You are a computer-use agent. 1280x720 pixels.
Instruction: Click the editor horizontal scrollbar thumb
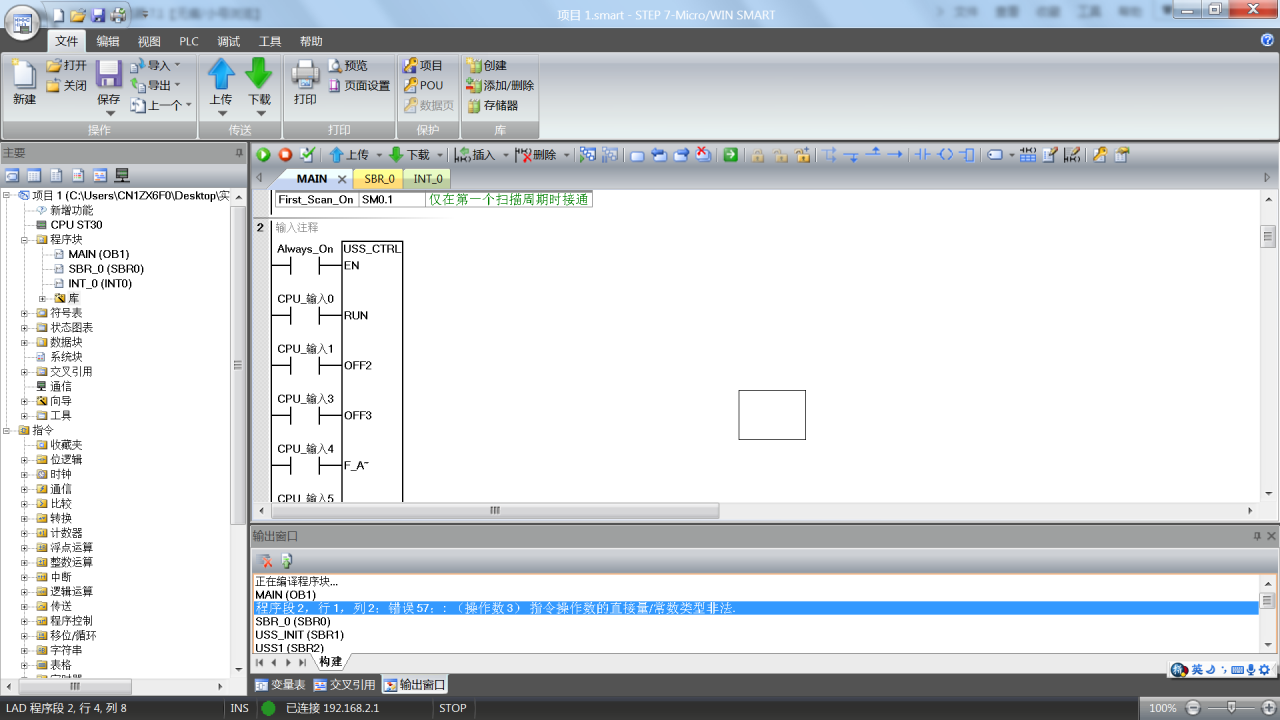click(494, 510)
